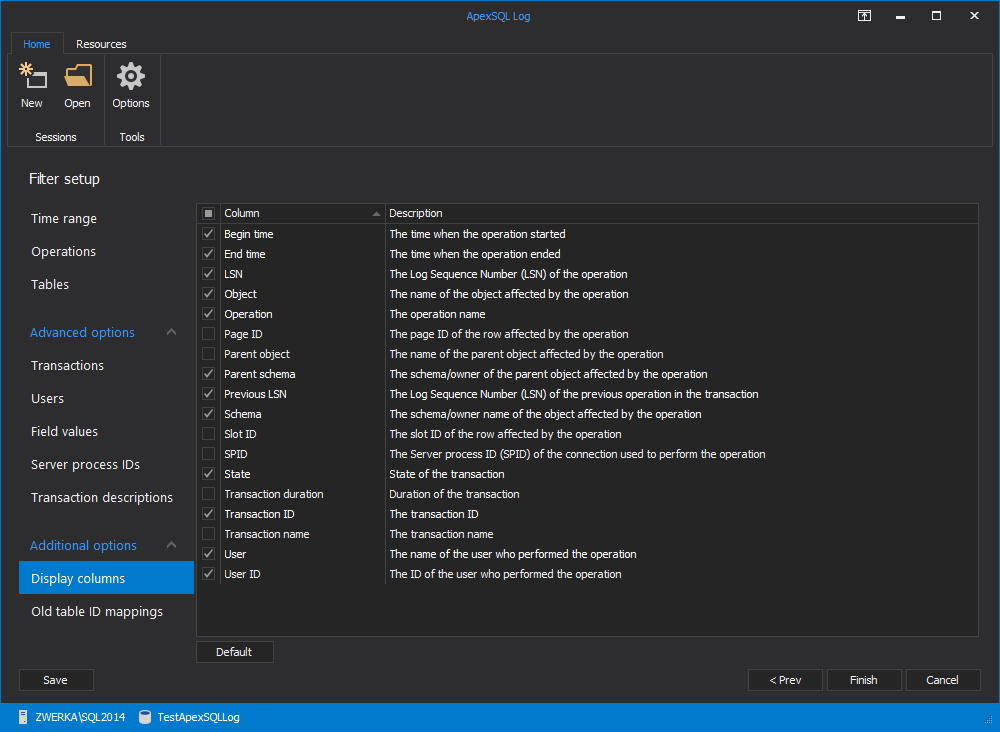
Task: Toggle the select-all columns header checkbox
Action: 209,213
